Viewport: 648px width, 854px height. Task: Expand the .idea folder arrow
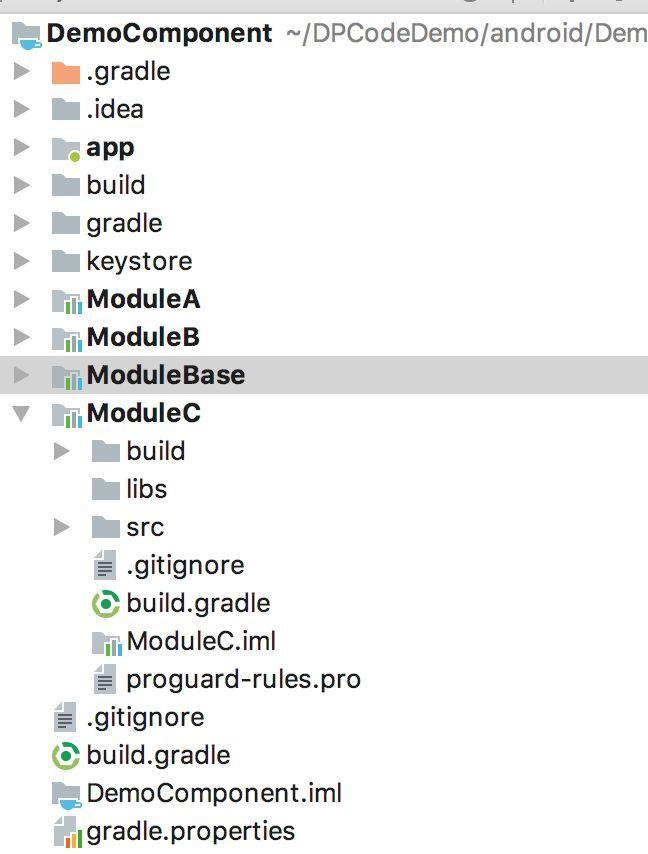click(x=21, y=110)
